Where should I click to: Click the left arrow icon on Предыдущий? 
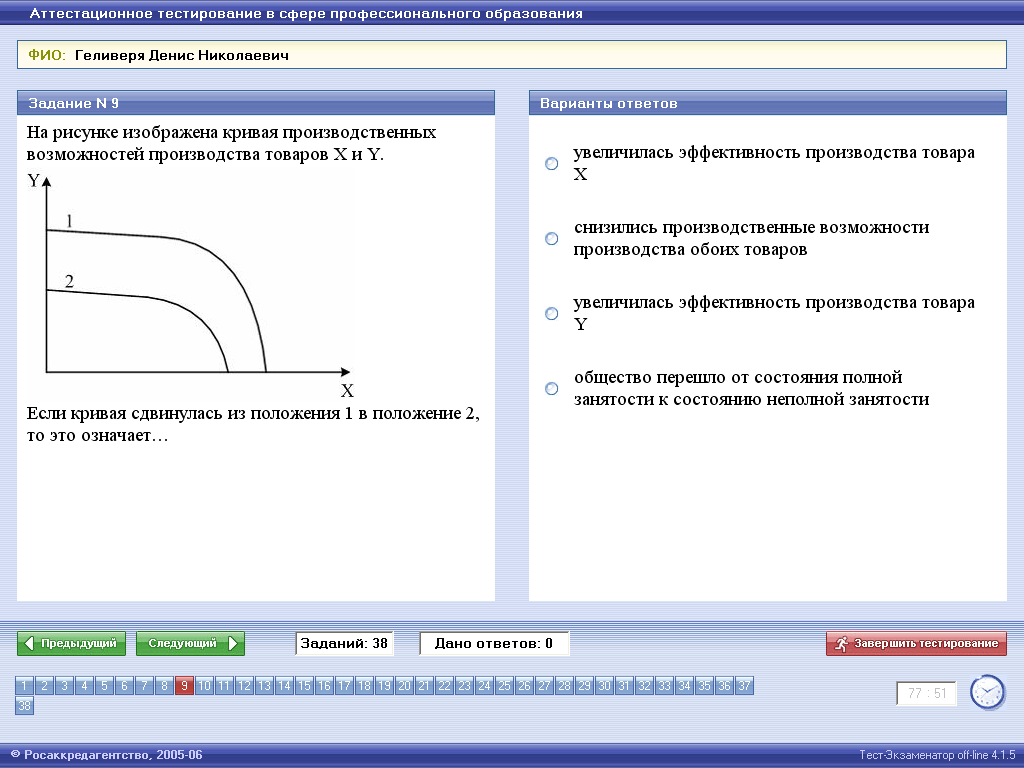[29, 643]
